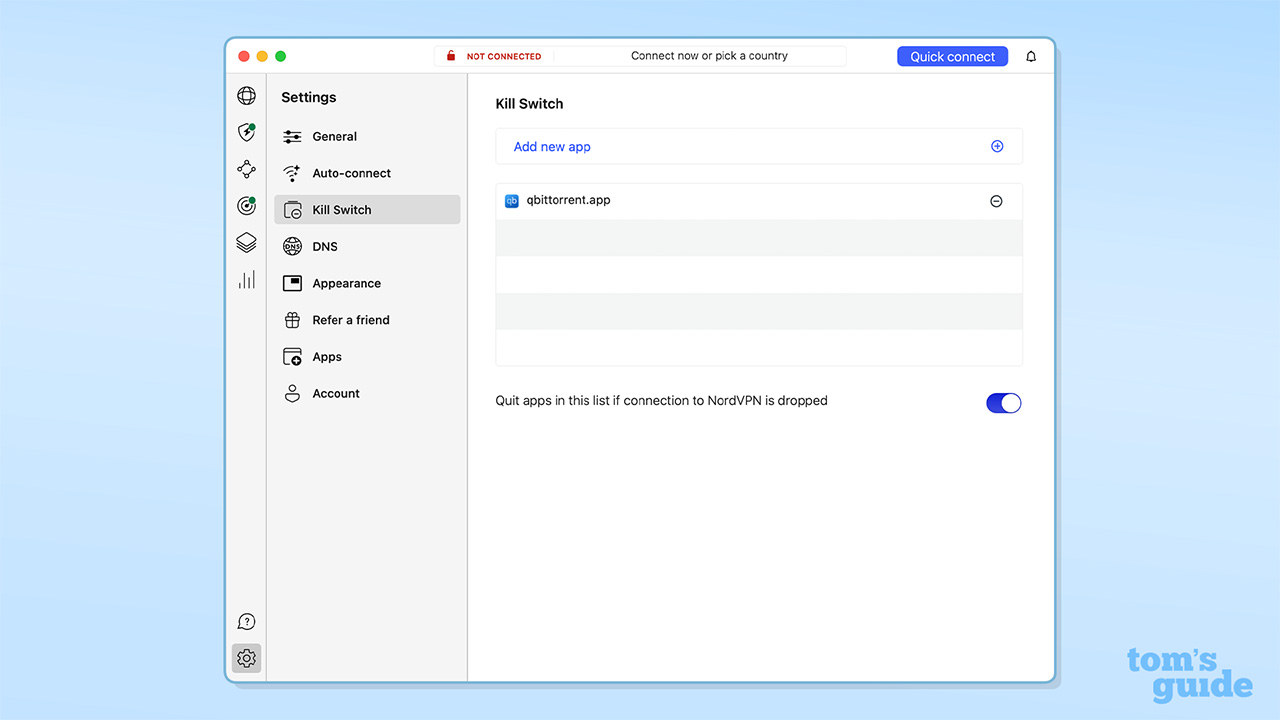
Task: Click the red unlocked padlock icon
Action: tap(451, 56)
